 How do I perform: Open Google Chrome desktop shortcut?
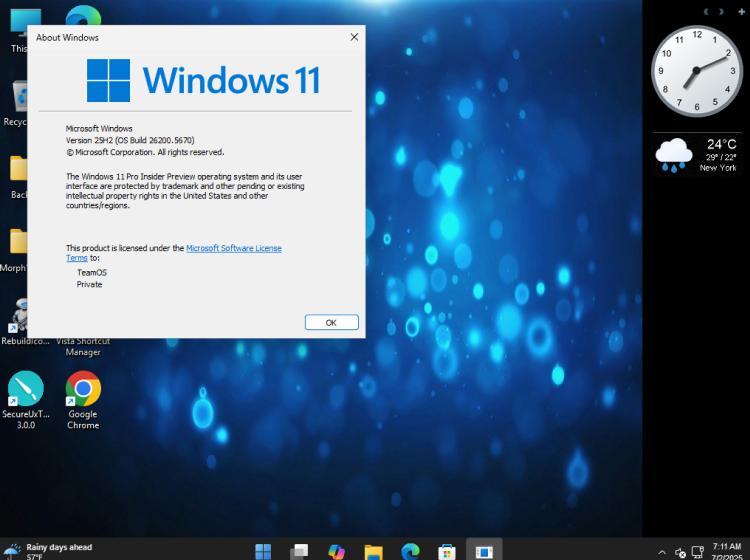[x=83, y=400]
